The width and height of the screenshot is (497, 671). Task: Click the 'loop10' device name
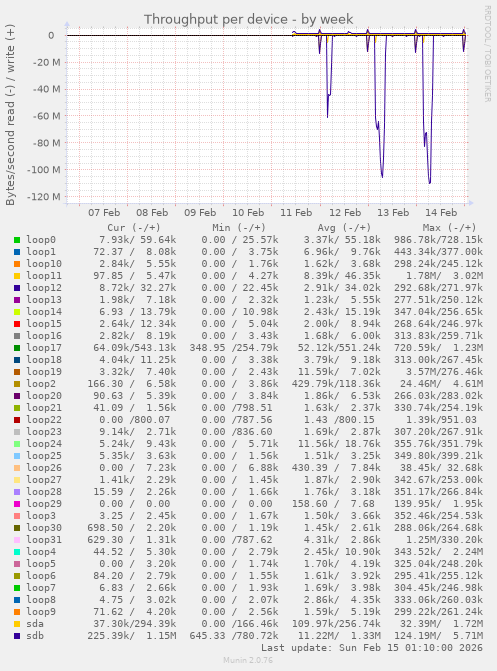44,264
